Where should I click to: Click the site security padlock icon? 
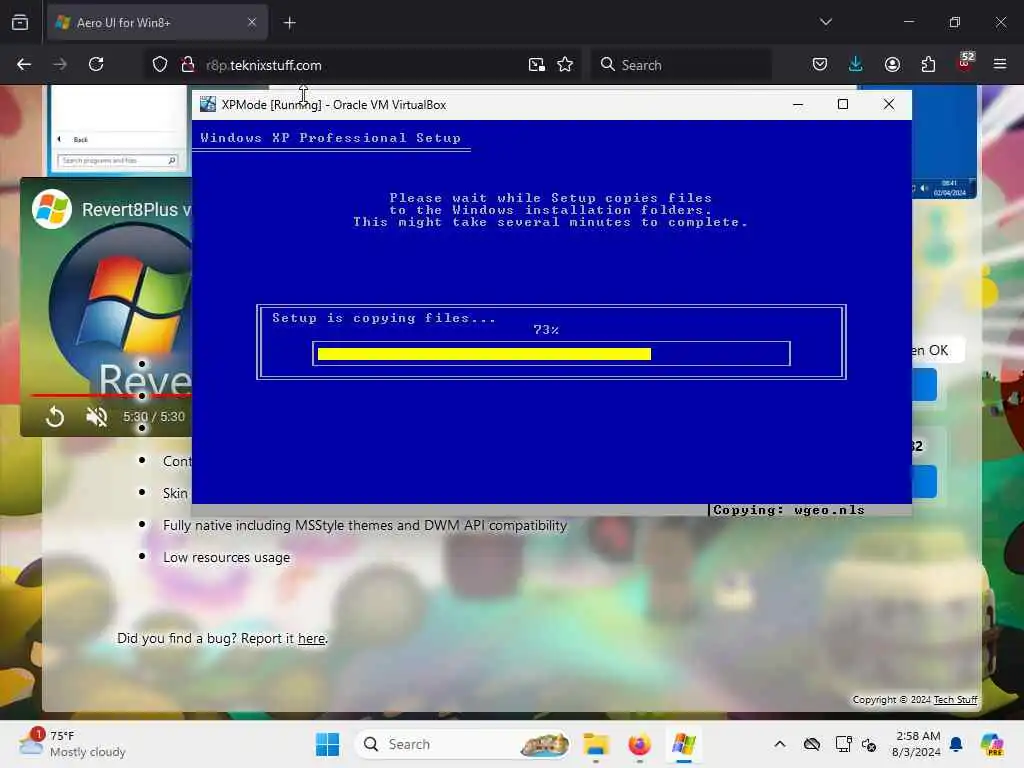(x=188, y=65)
